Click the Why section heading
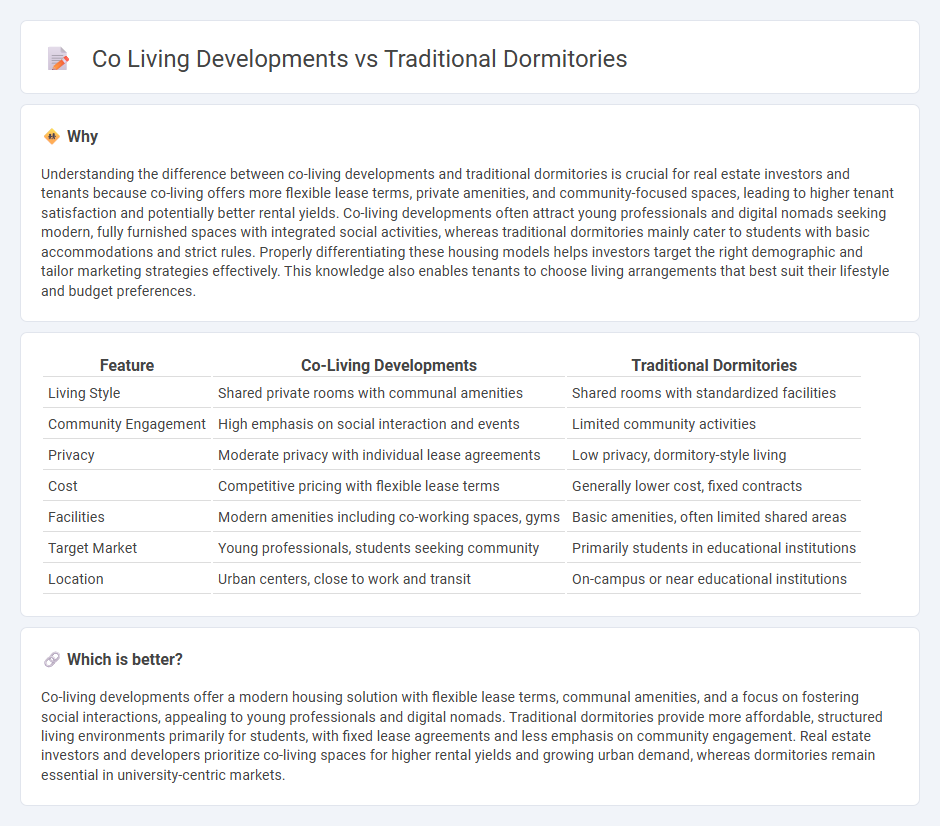This screenshot has width=940, height=826. (82, 137)
